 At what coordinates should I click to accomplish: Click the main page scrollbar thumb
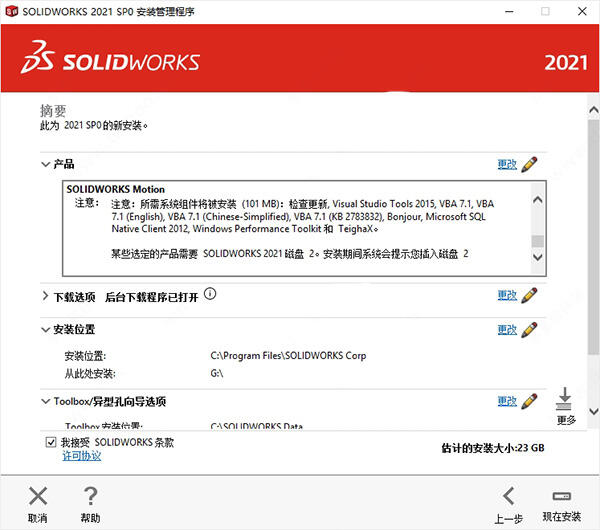coord(593,237)
